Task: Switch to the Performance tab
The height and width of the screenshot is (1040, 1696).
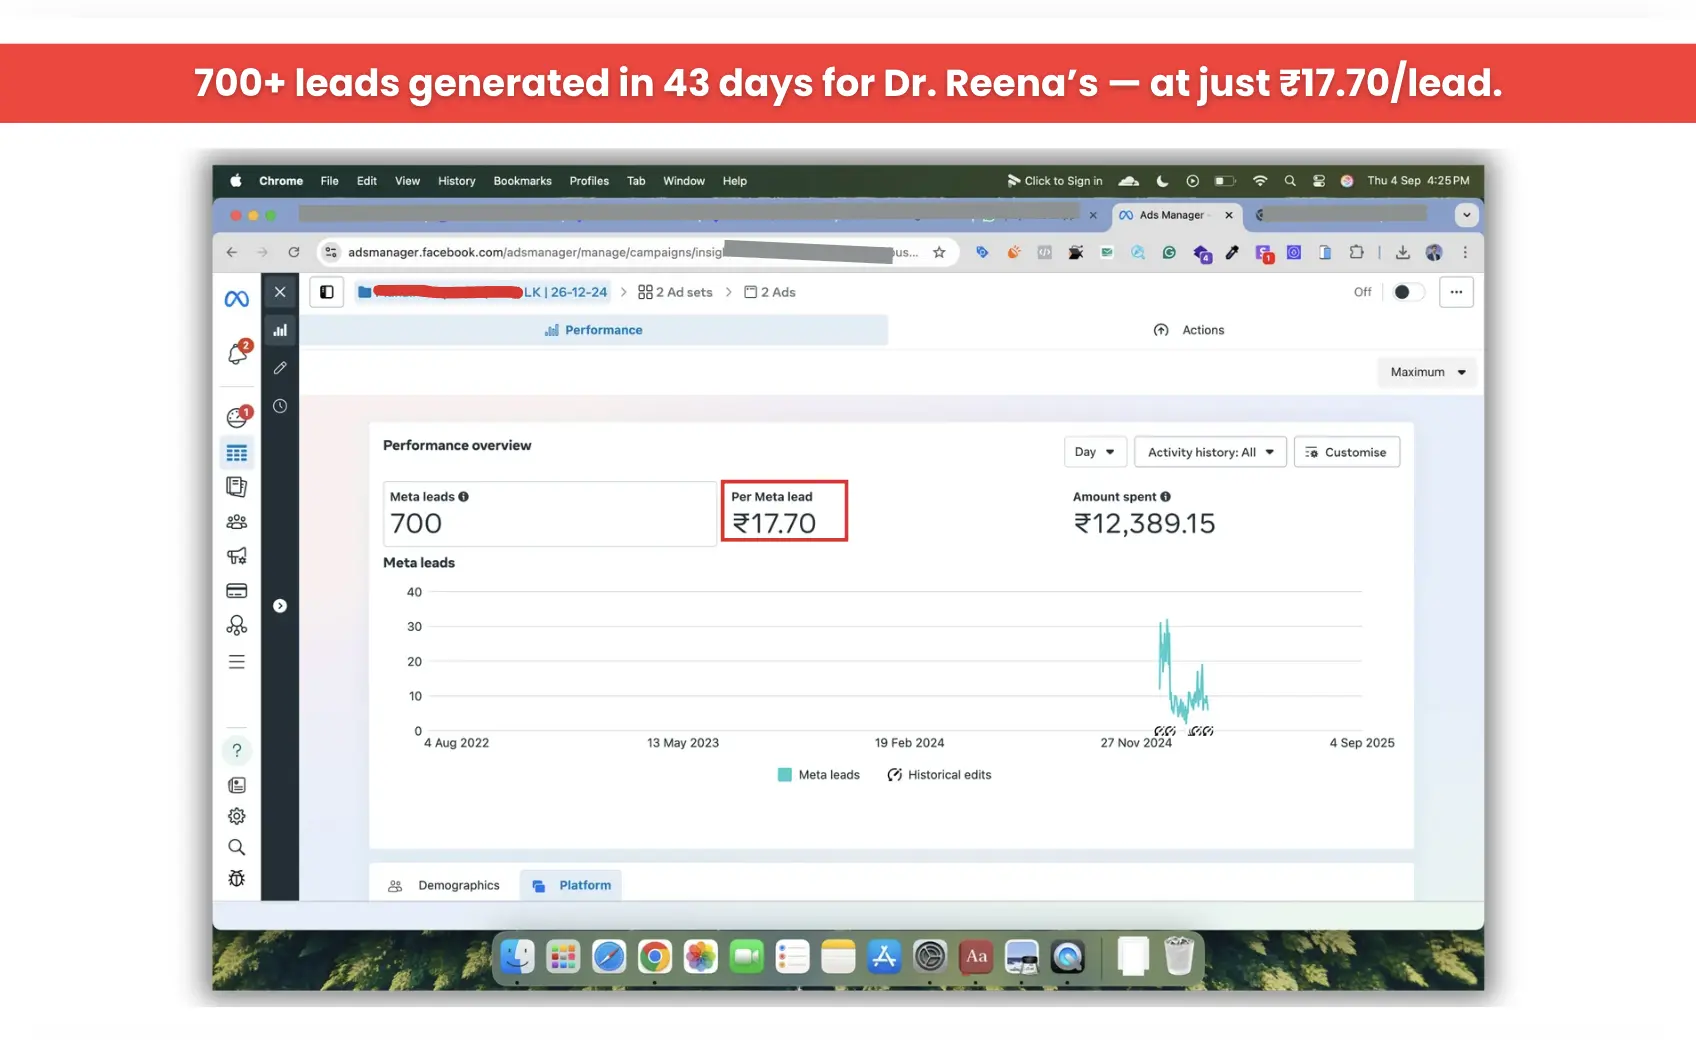Action: tap(594, 330)
